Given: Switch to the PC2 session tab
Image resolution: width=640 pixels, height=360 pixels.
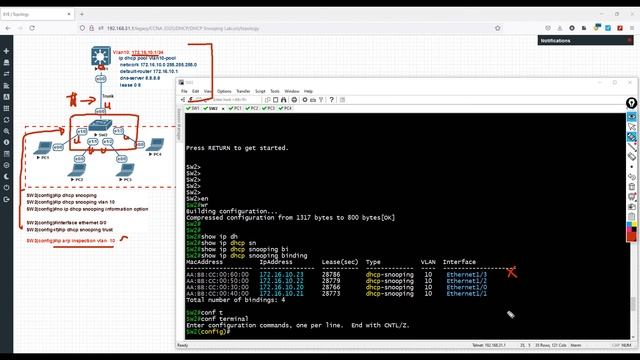Looking at the screenshot, I should click(x=252, y=109).
